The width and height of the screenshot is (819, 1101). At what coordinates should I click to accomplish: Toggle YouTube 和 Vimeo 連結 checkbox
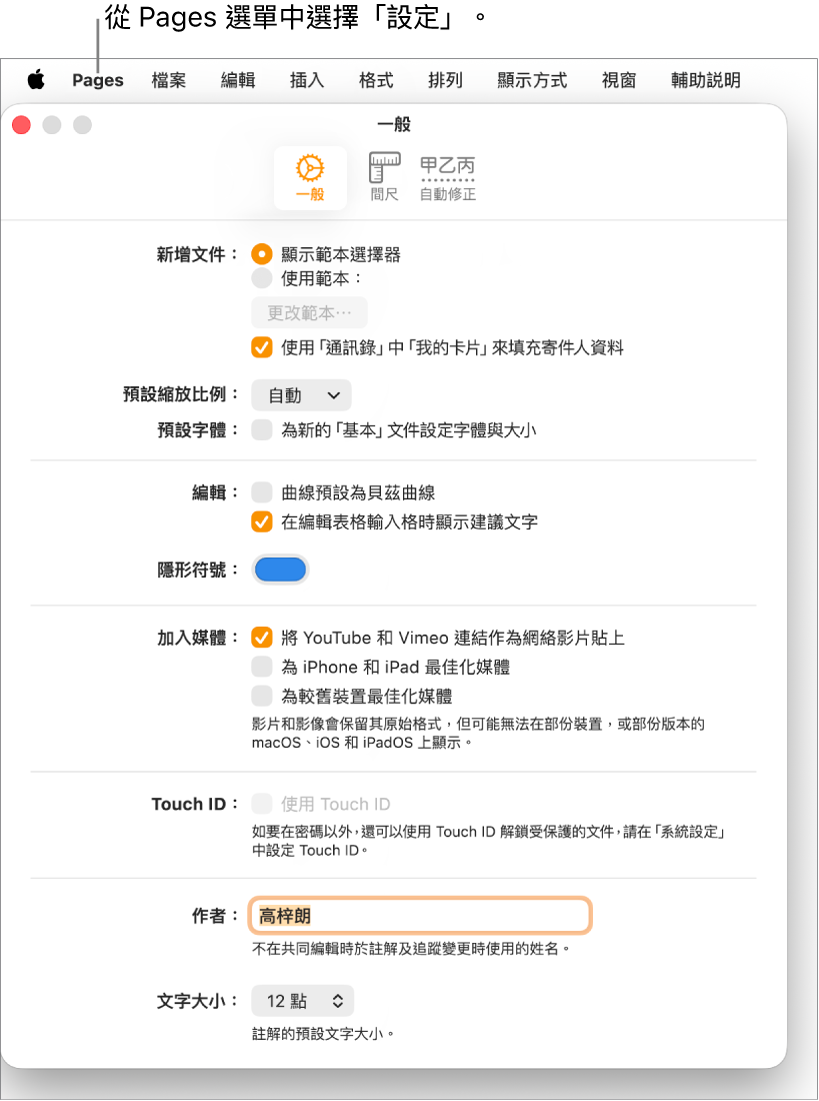pos(262,638)
